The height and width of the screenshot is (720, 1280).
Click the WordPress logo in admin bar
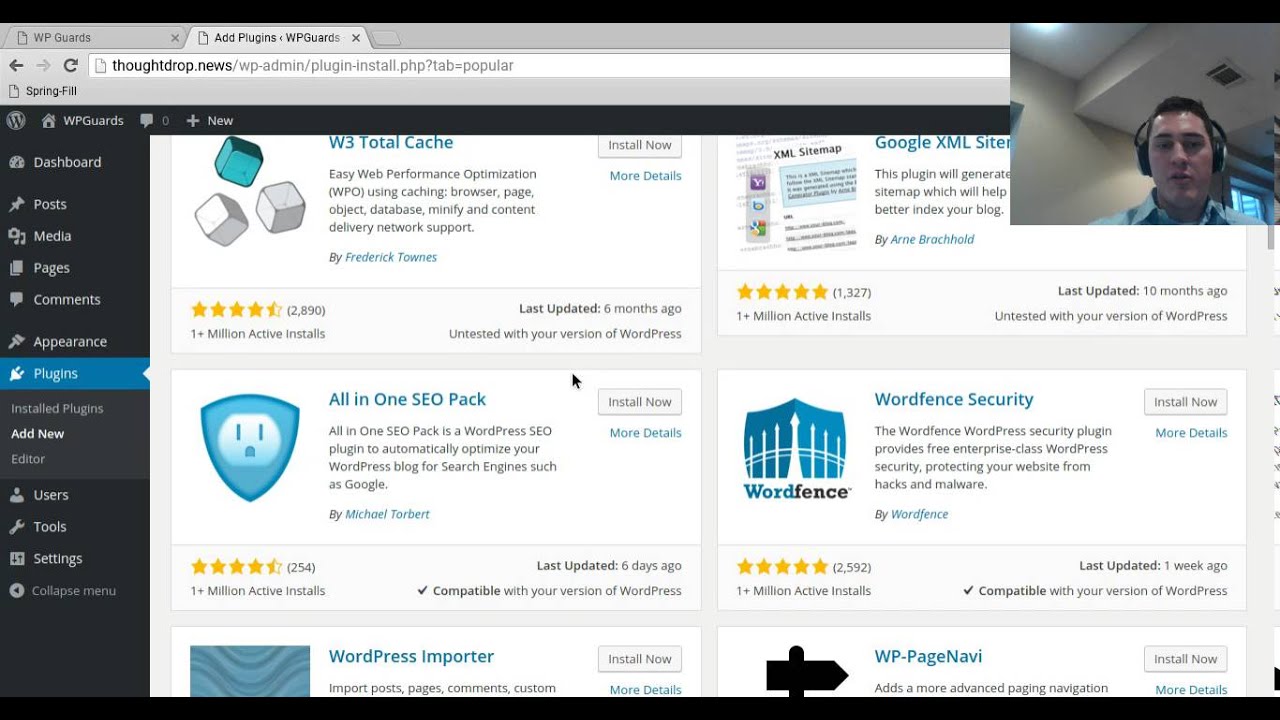tap(16, 120)
